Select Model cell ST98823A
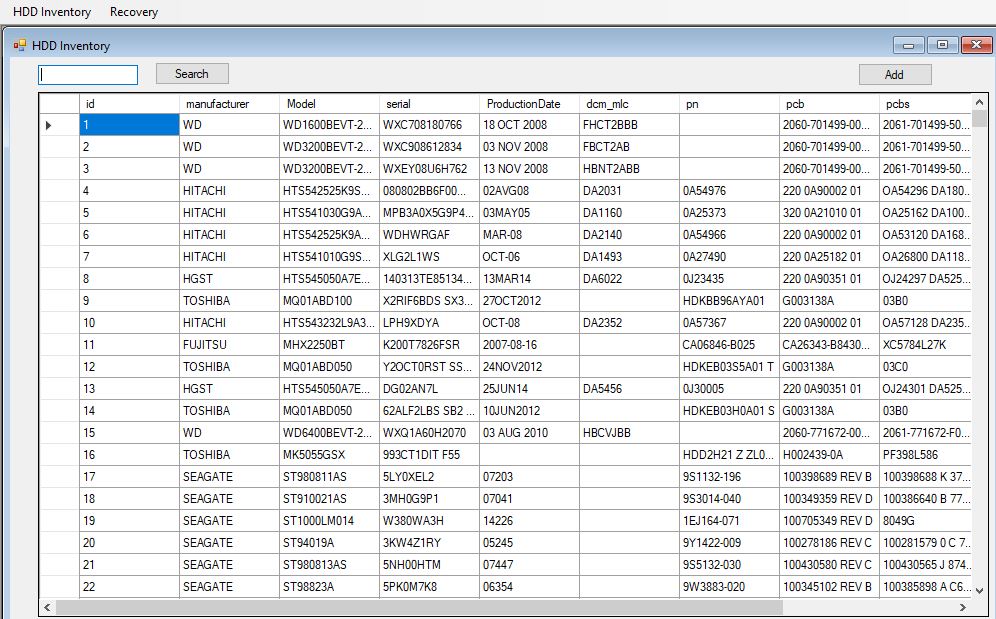Image resolution: width=996 pixels, height=619 pixels. 329,587
